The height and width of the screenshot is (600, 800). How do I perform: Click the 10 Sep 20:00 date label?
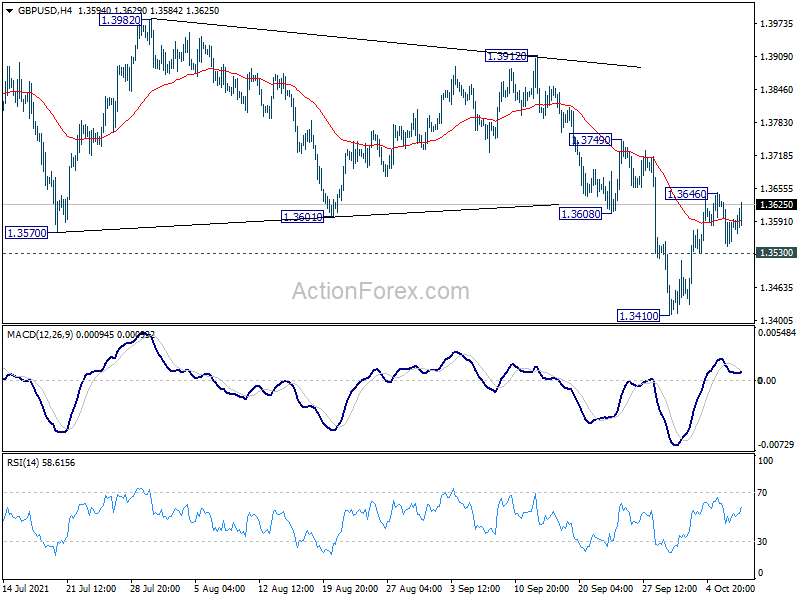click(x=541, y=588)
